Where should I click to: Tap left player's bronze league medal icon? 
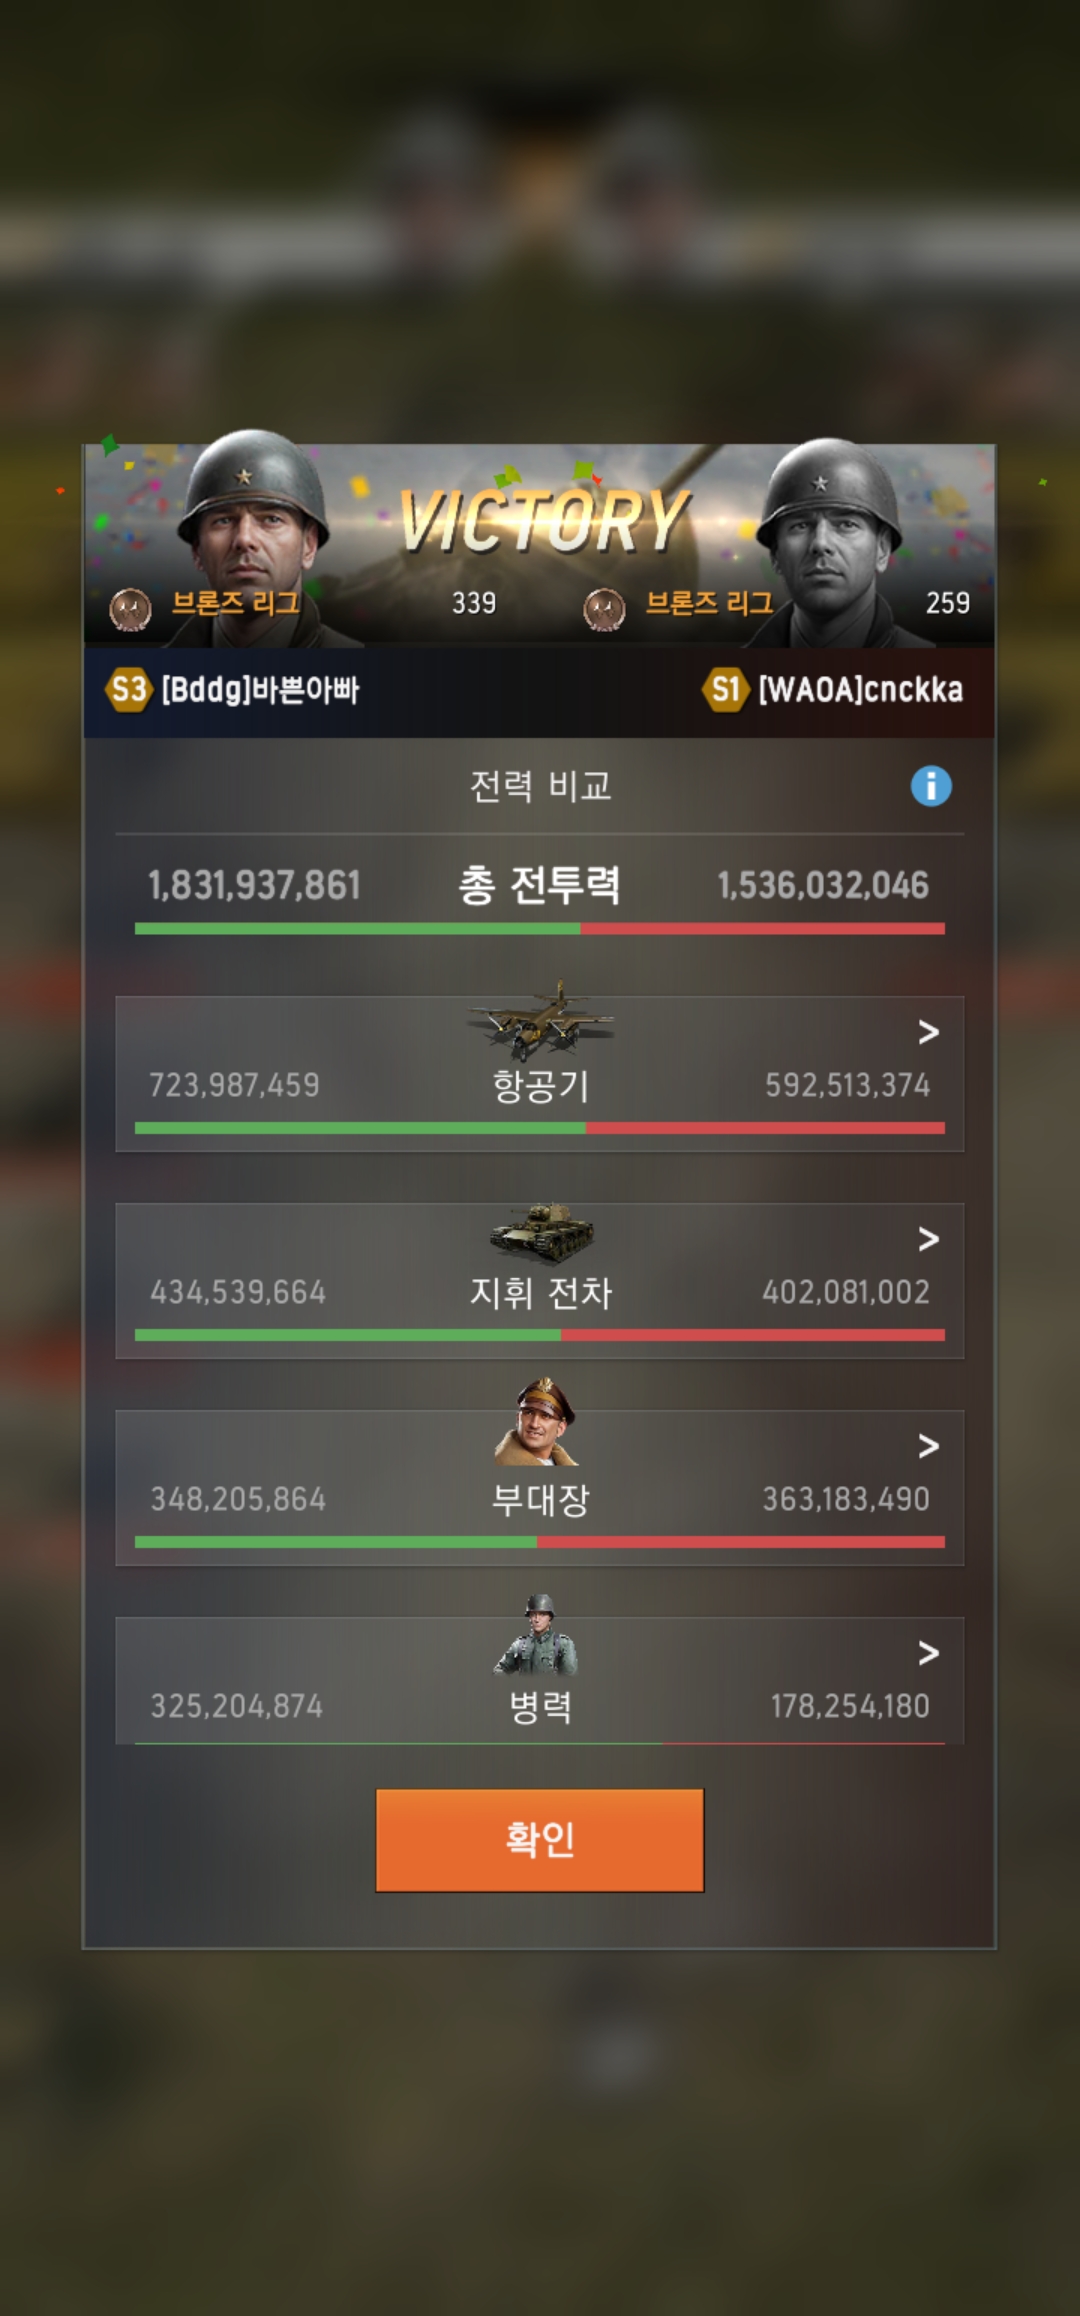coord(130,609)
